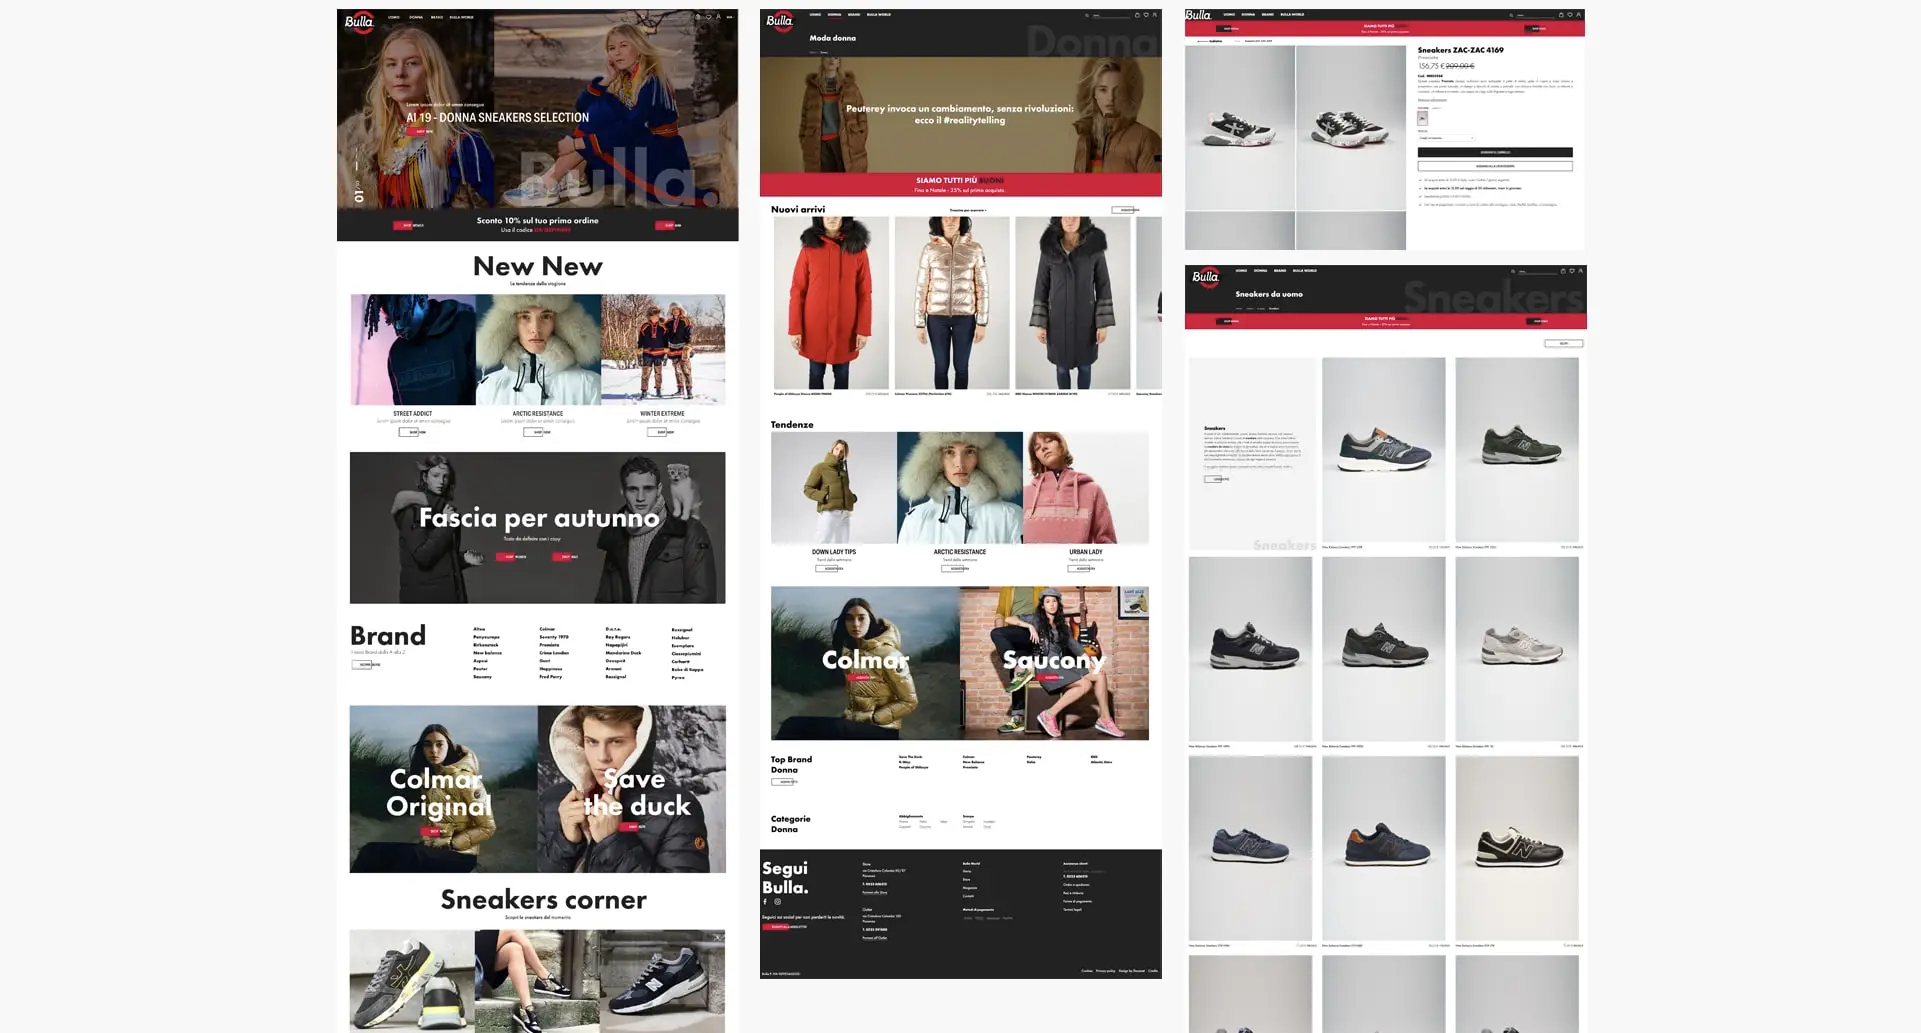Click shop button under Arctic Resistance in New New
Viewport: 1921px width, 1033px height.
(x=537, y=432)
